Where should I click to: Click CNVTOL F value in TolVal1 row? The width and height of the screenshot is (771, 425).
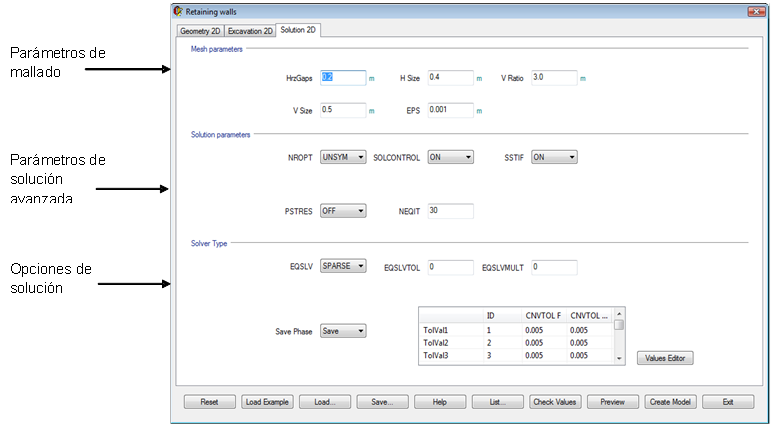coord(543,330)
